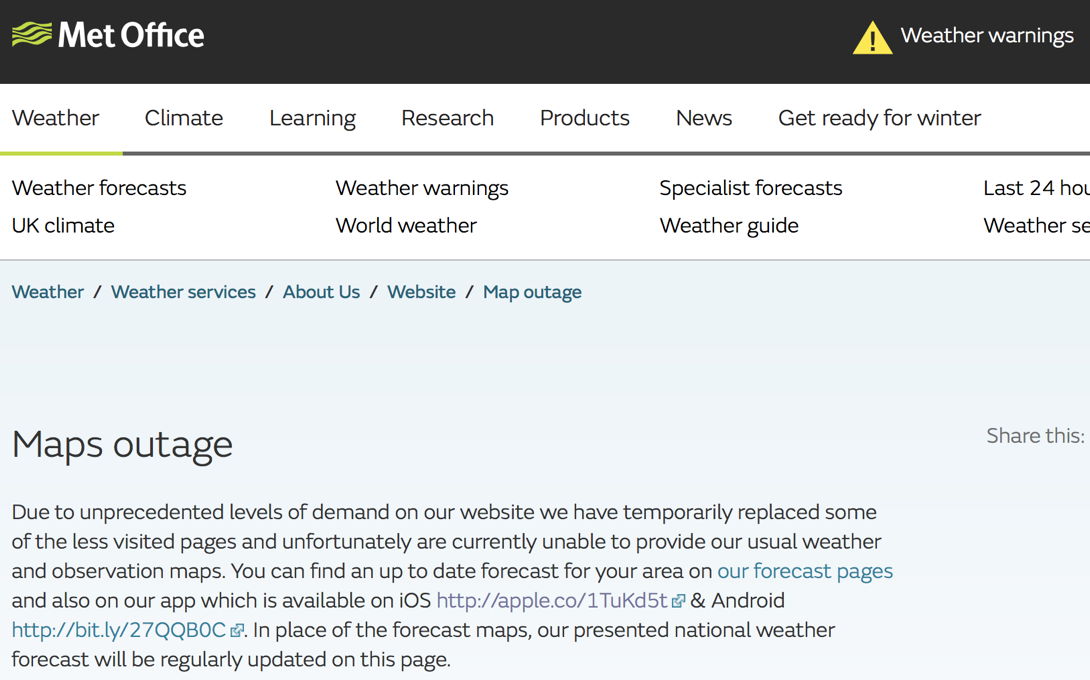
Task: Open the Weather warnings header link
Action: click(986, 36)
